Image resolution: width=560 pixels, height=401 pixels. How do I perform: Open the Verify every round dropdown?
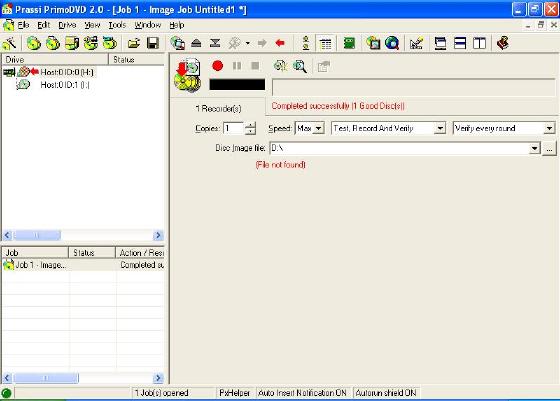[x=549, y=128]
